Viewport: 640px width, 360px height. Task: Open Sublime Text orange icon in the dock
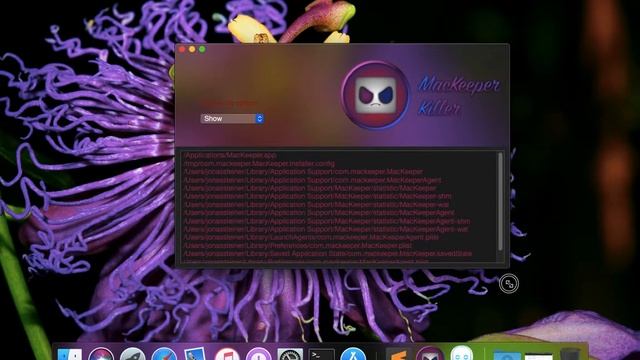(x=398, y=354)
